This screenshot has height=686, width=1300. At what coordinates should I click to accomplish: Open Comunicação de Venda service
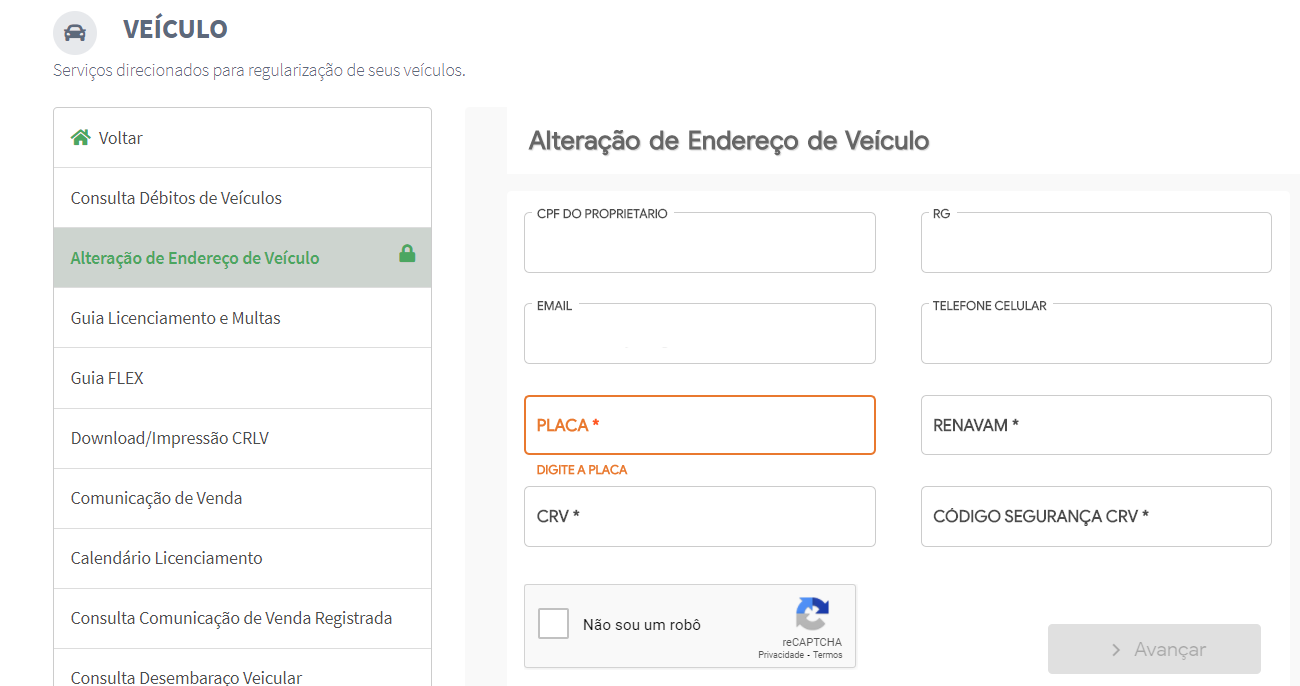point(157,498)
